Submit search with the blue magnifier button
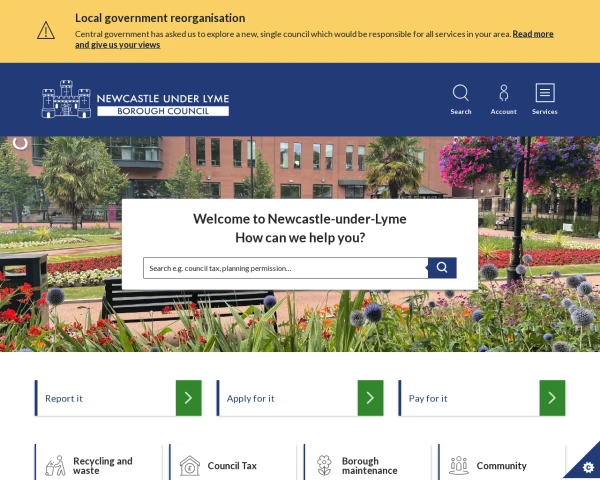The image size is (600, 480). pos(442,268)
